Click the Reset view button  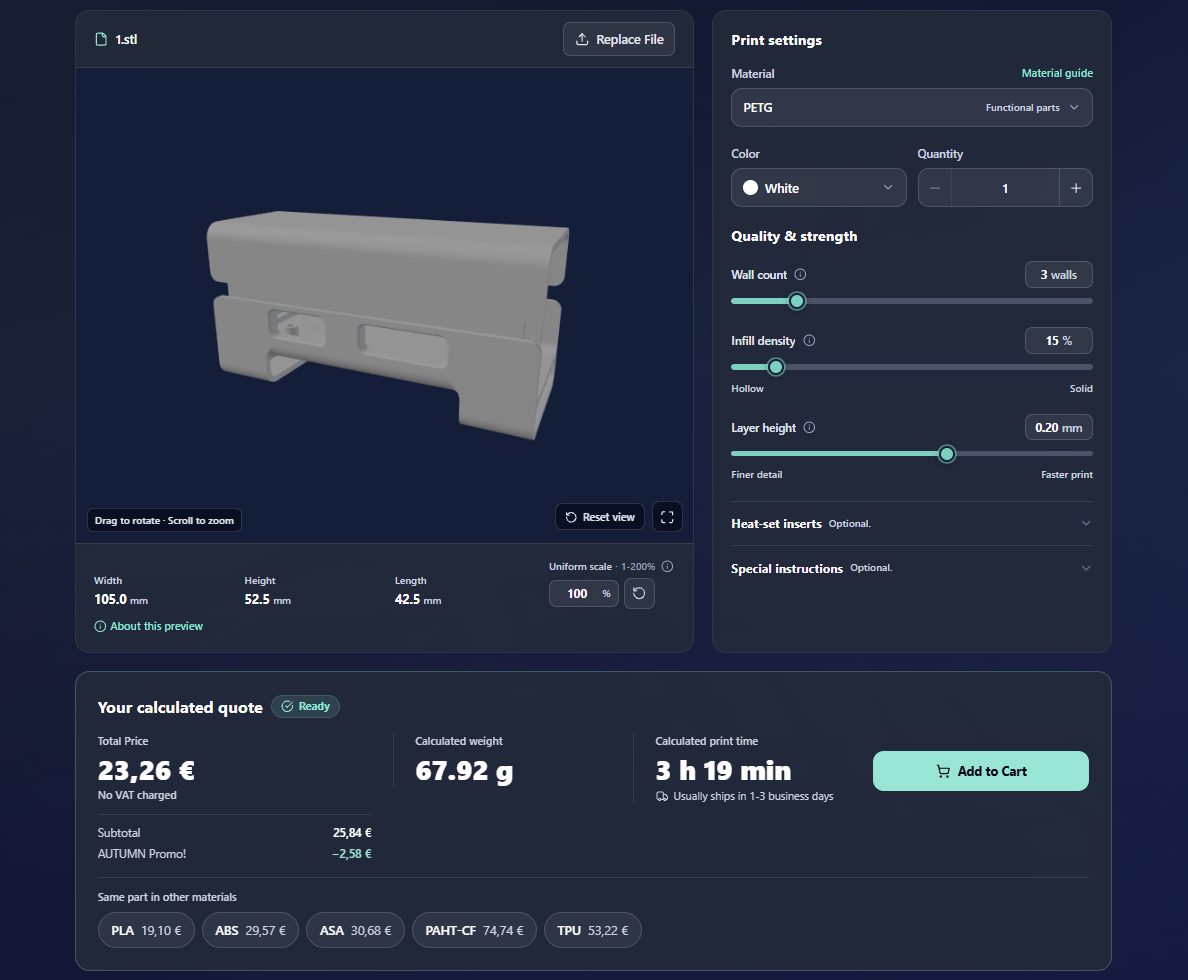(x=600, y=517)
